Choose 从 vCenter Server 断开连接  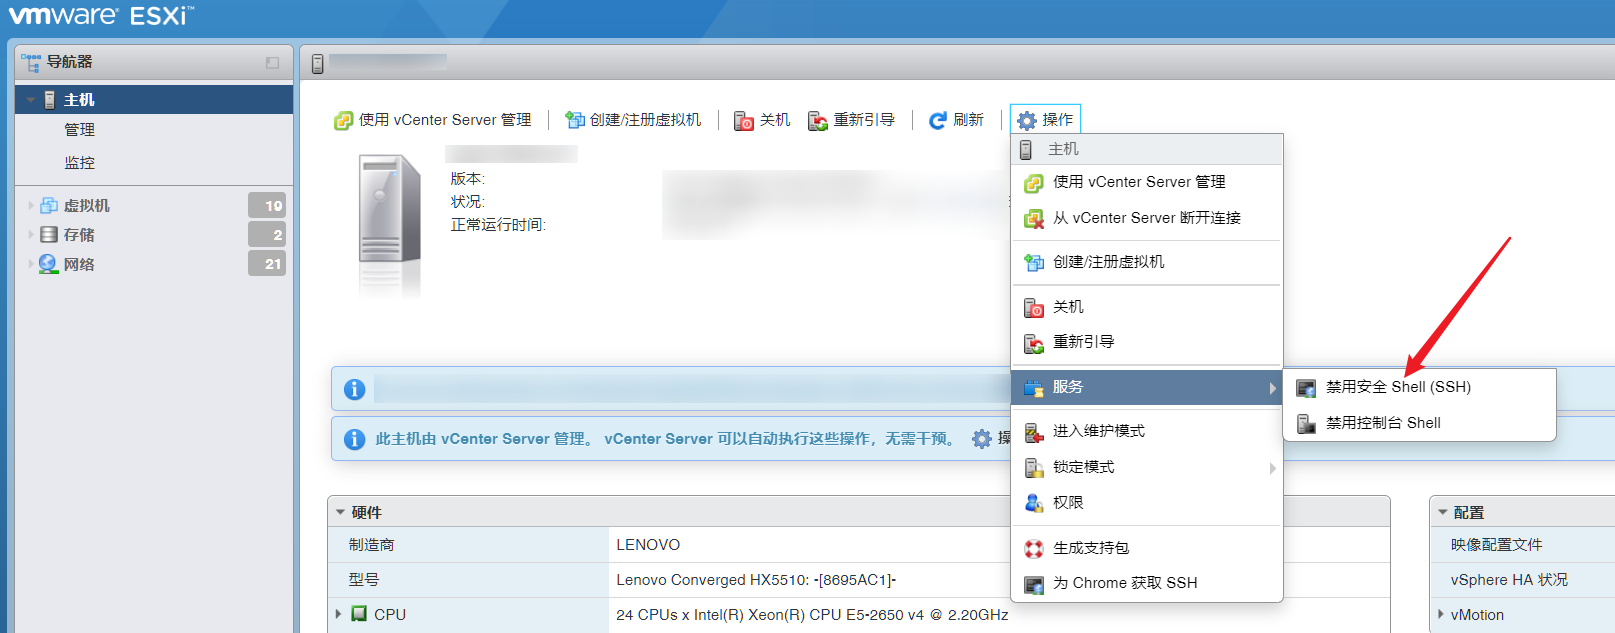[1147, 218]
